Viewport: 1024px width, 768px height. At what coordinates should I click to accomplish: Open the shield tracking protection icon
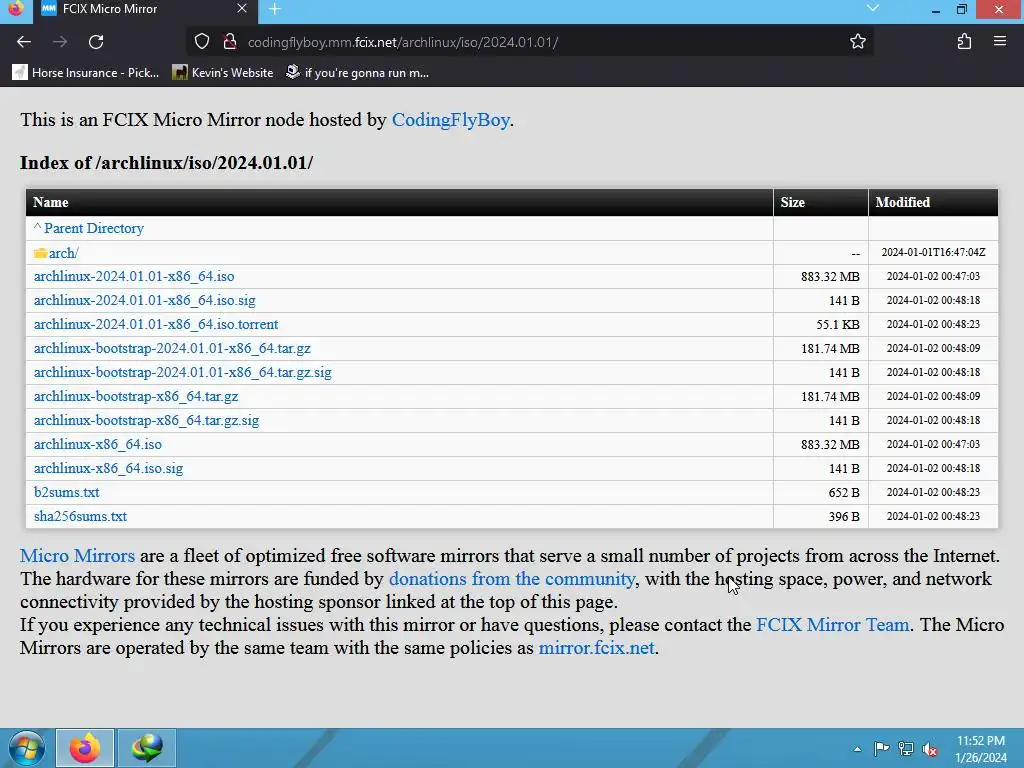click(x=202, y=42)
